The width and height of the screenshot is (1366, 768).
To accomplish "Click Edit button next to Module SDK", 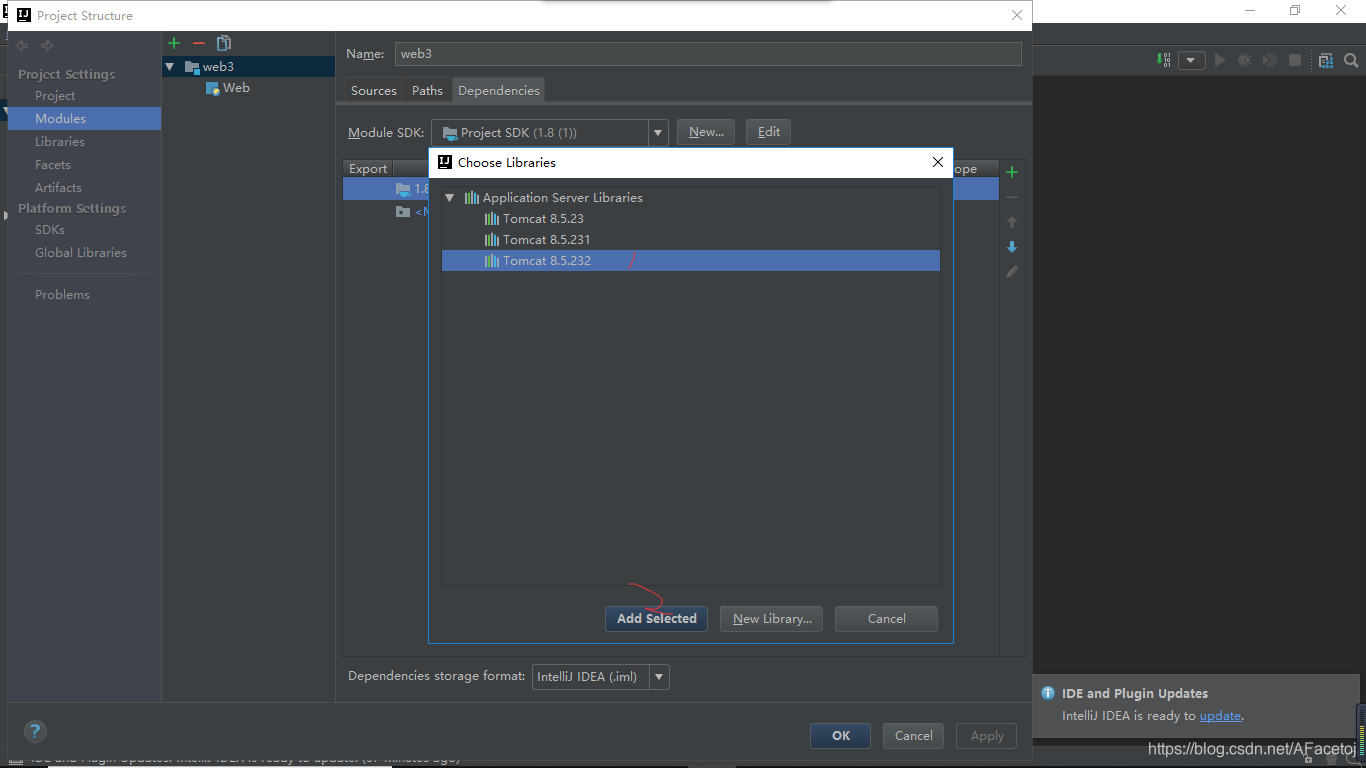I will point(769,132).
